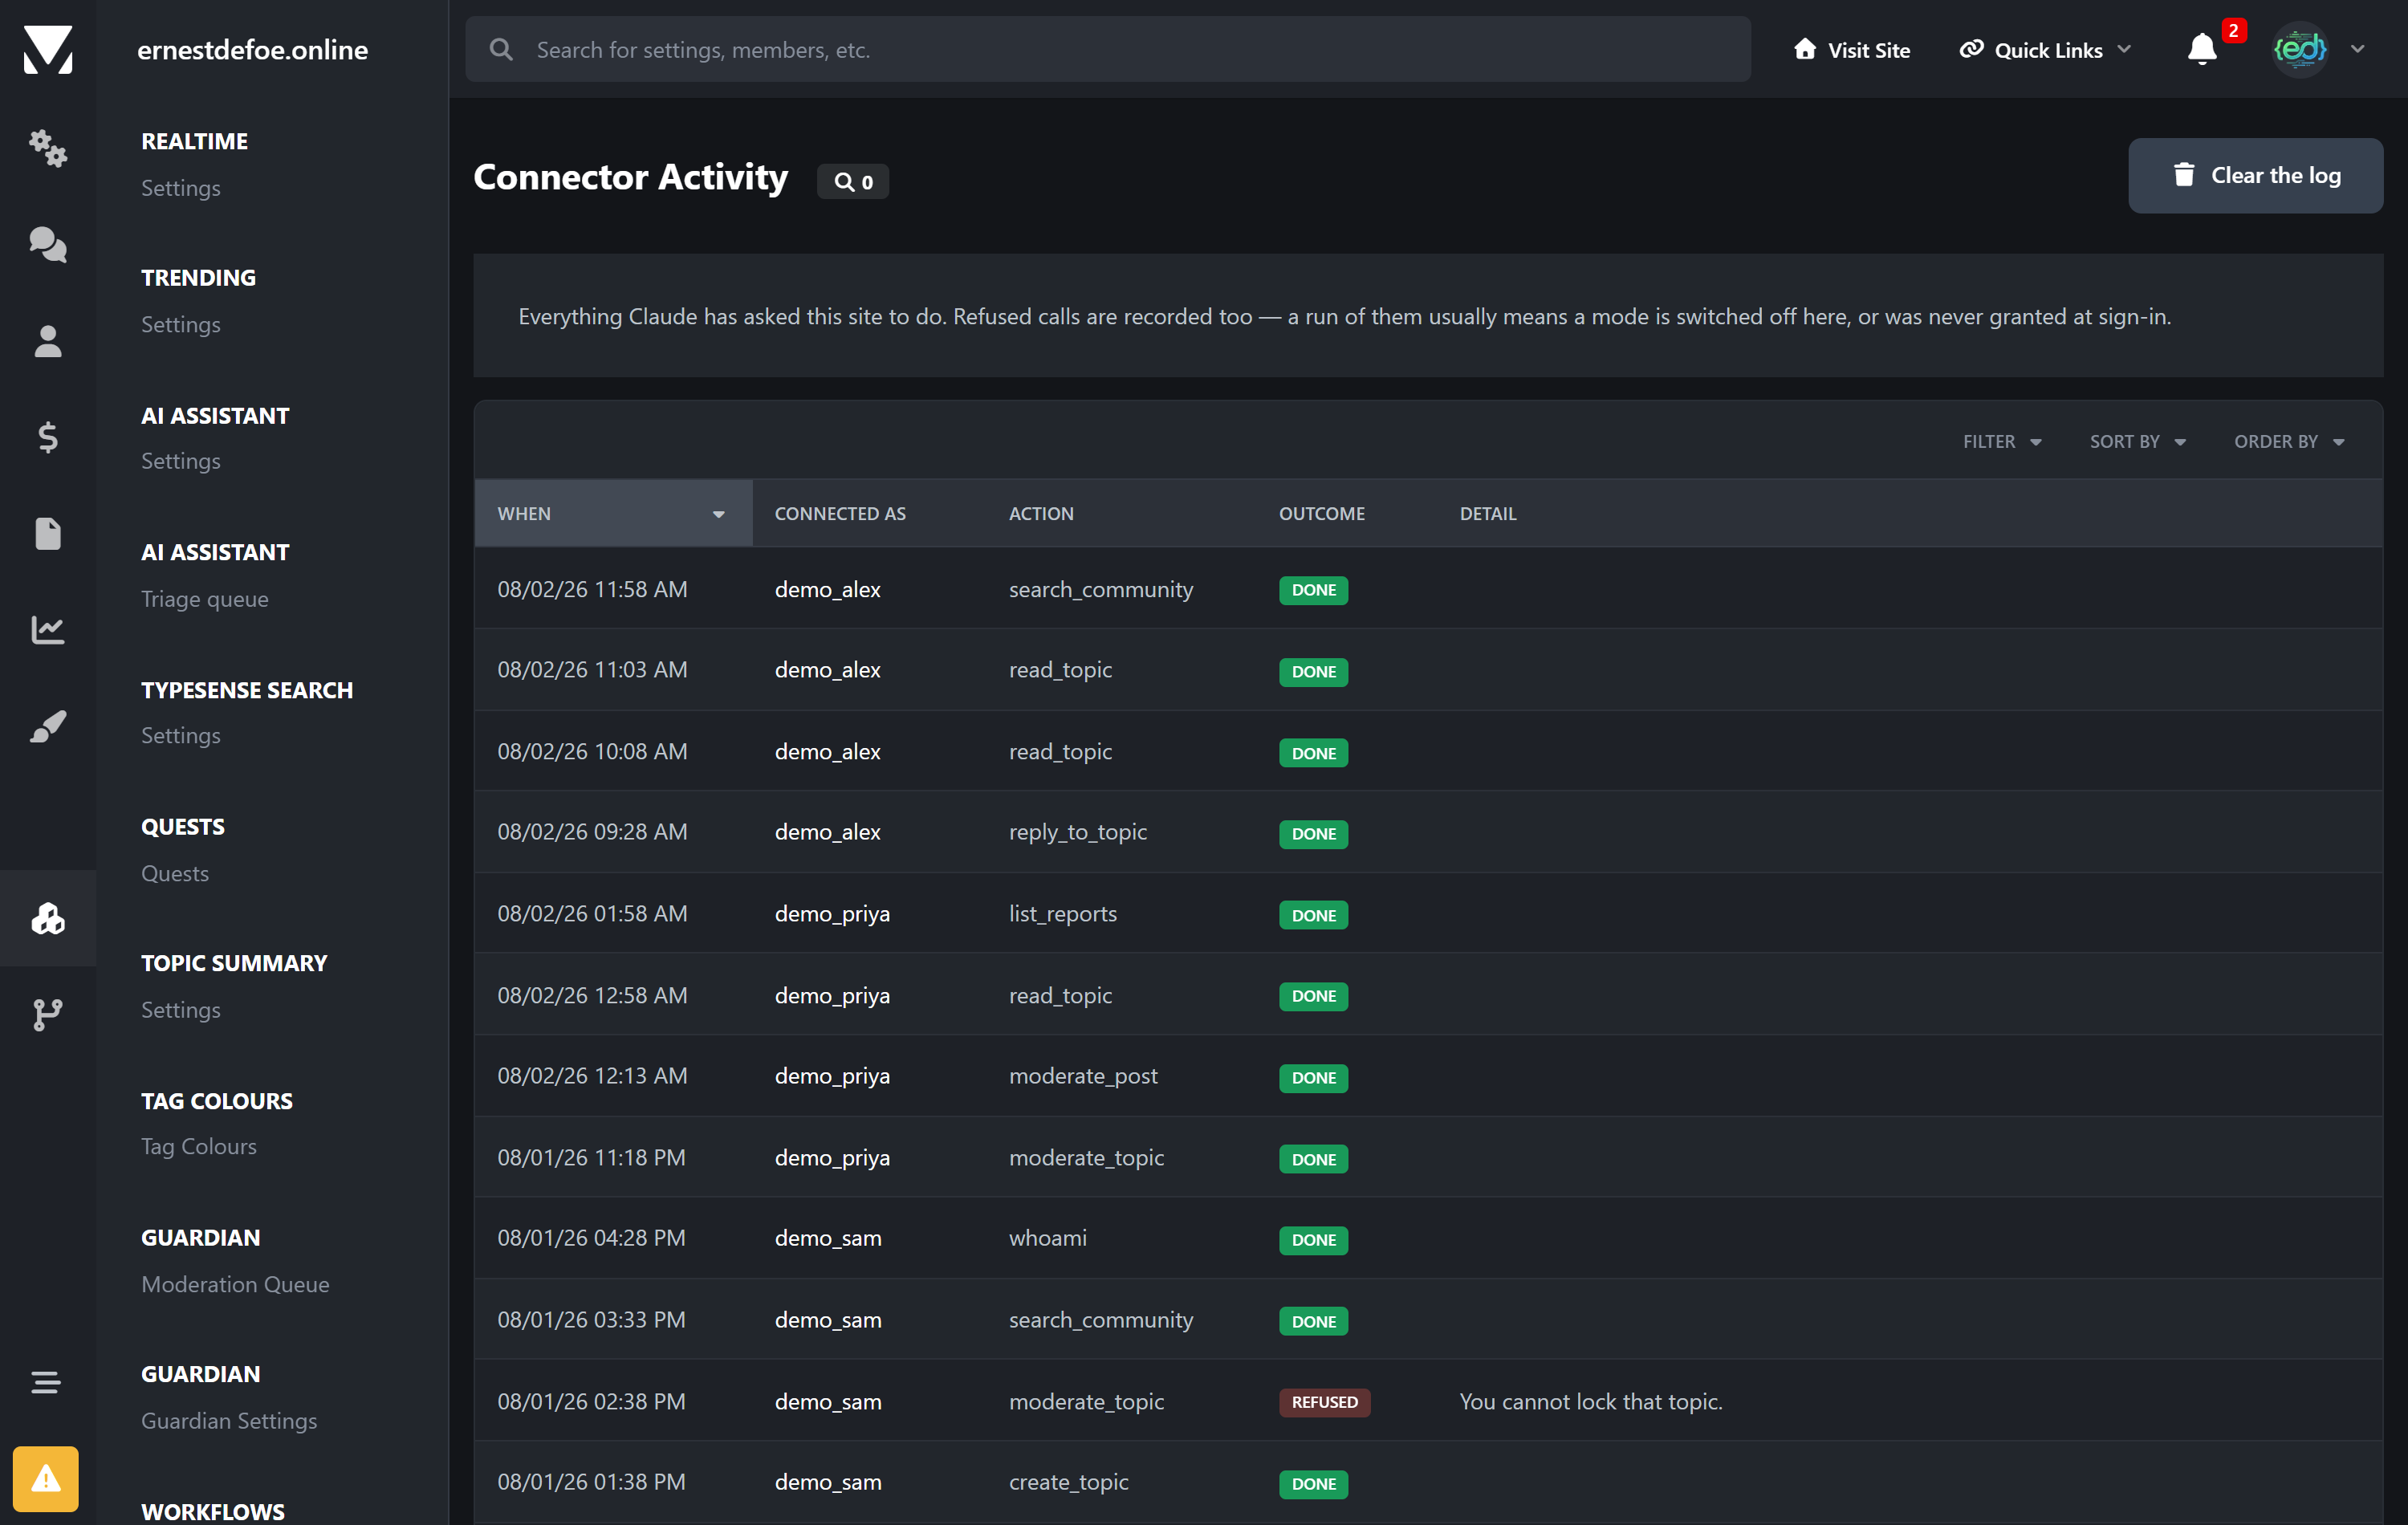Viewport: 2408px width, 1525px height.
Task: Open the Customization paintbrush icon
Action: pos(47,726)
